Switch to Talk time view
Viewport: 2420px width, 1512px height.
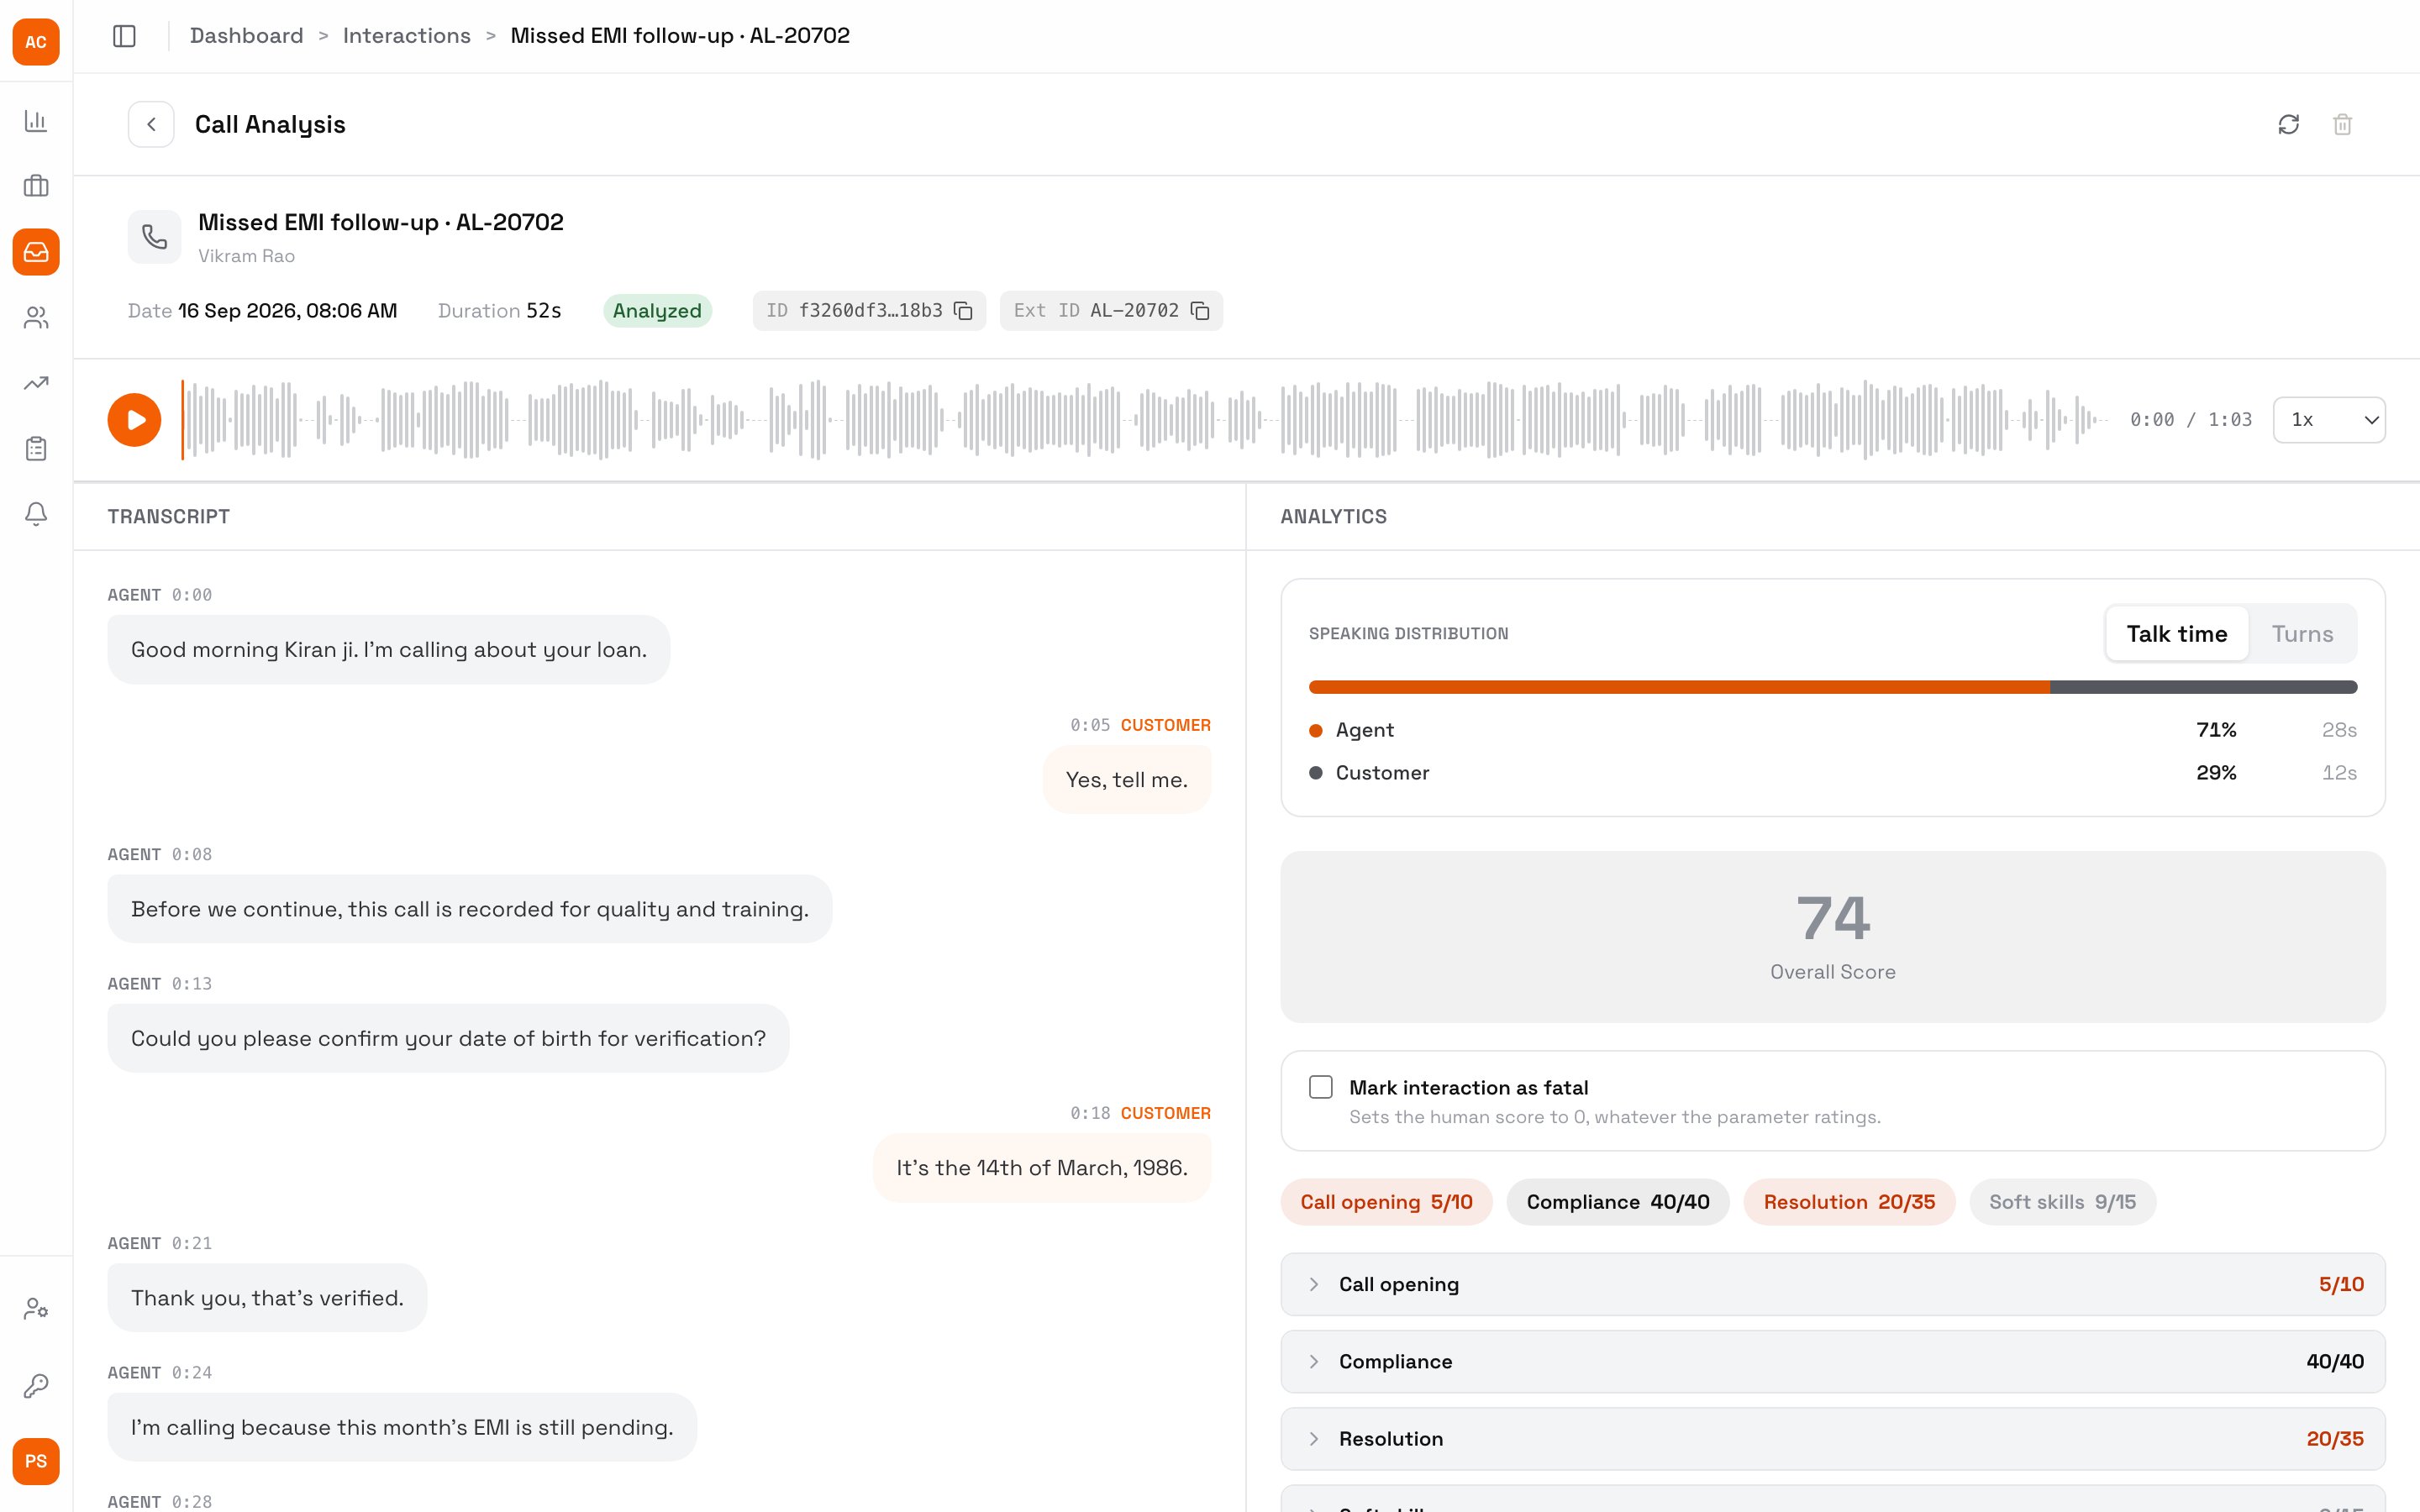pos(2177,634)
